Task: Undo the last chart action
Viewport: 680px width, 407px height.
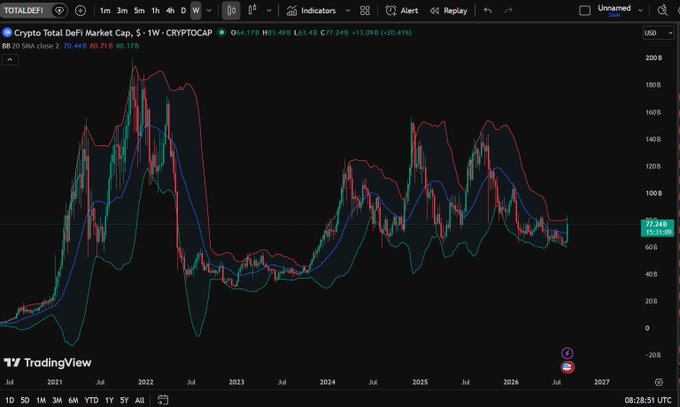Action: click(x=488, y=10)
